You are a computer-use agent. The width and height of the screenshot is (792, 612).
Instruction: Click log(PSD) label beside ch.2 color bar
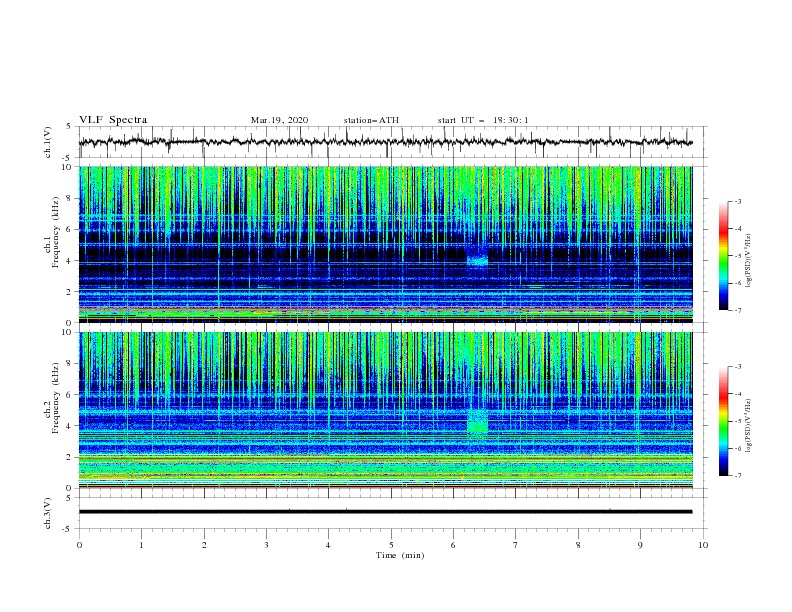click(x=749, y=426)
